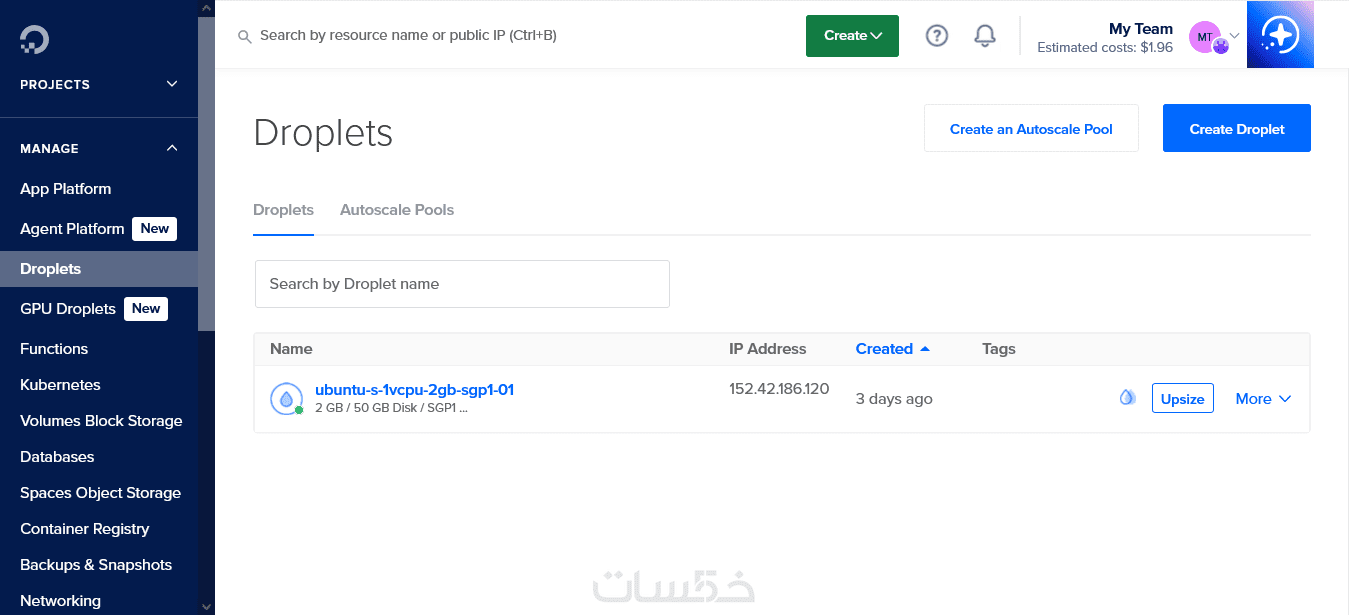Expand the Projects sidebar section
Screen dimensions: 1349x615
point(172,84)
